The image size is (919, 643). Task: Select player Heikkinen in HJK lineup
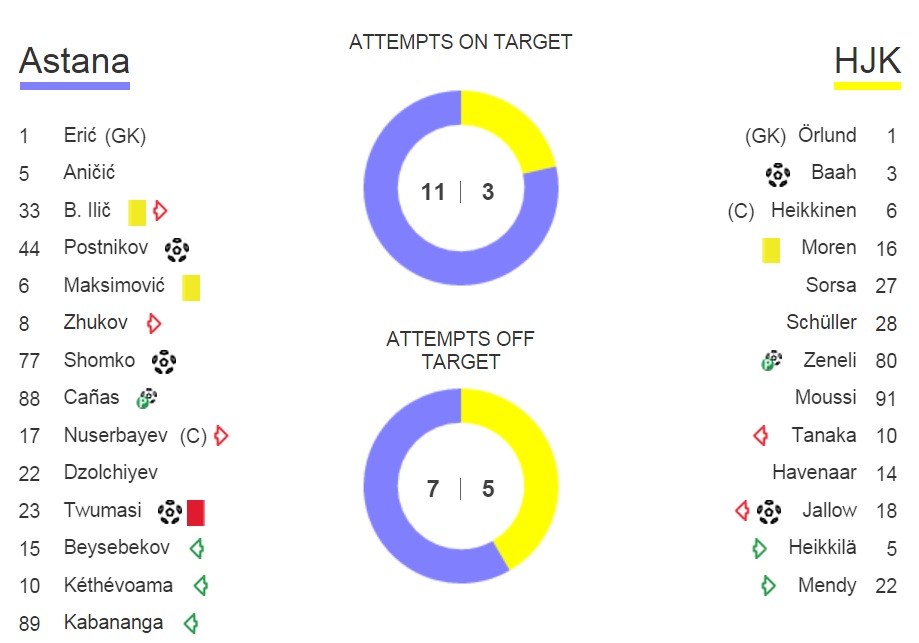pos(814,210)
